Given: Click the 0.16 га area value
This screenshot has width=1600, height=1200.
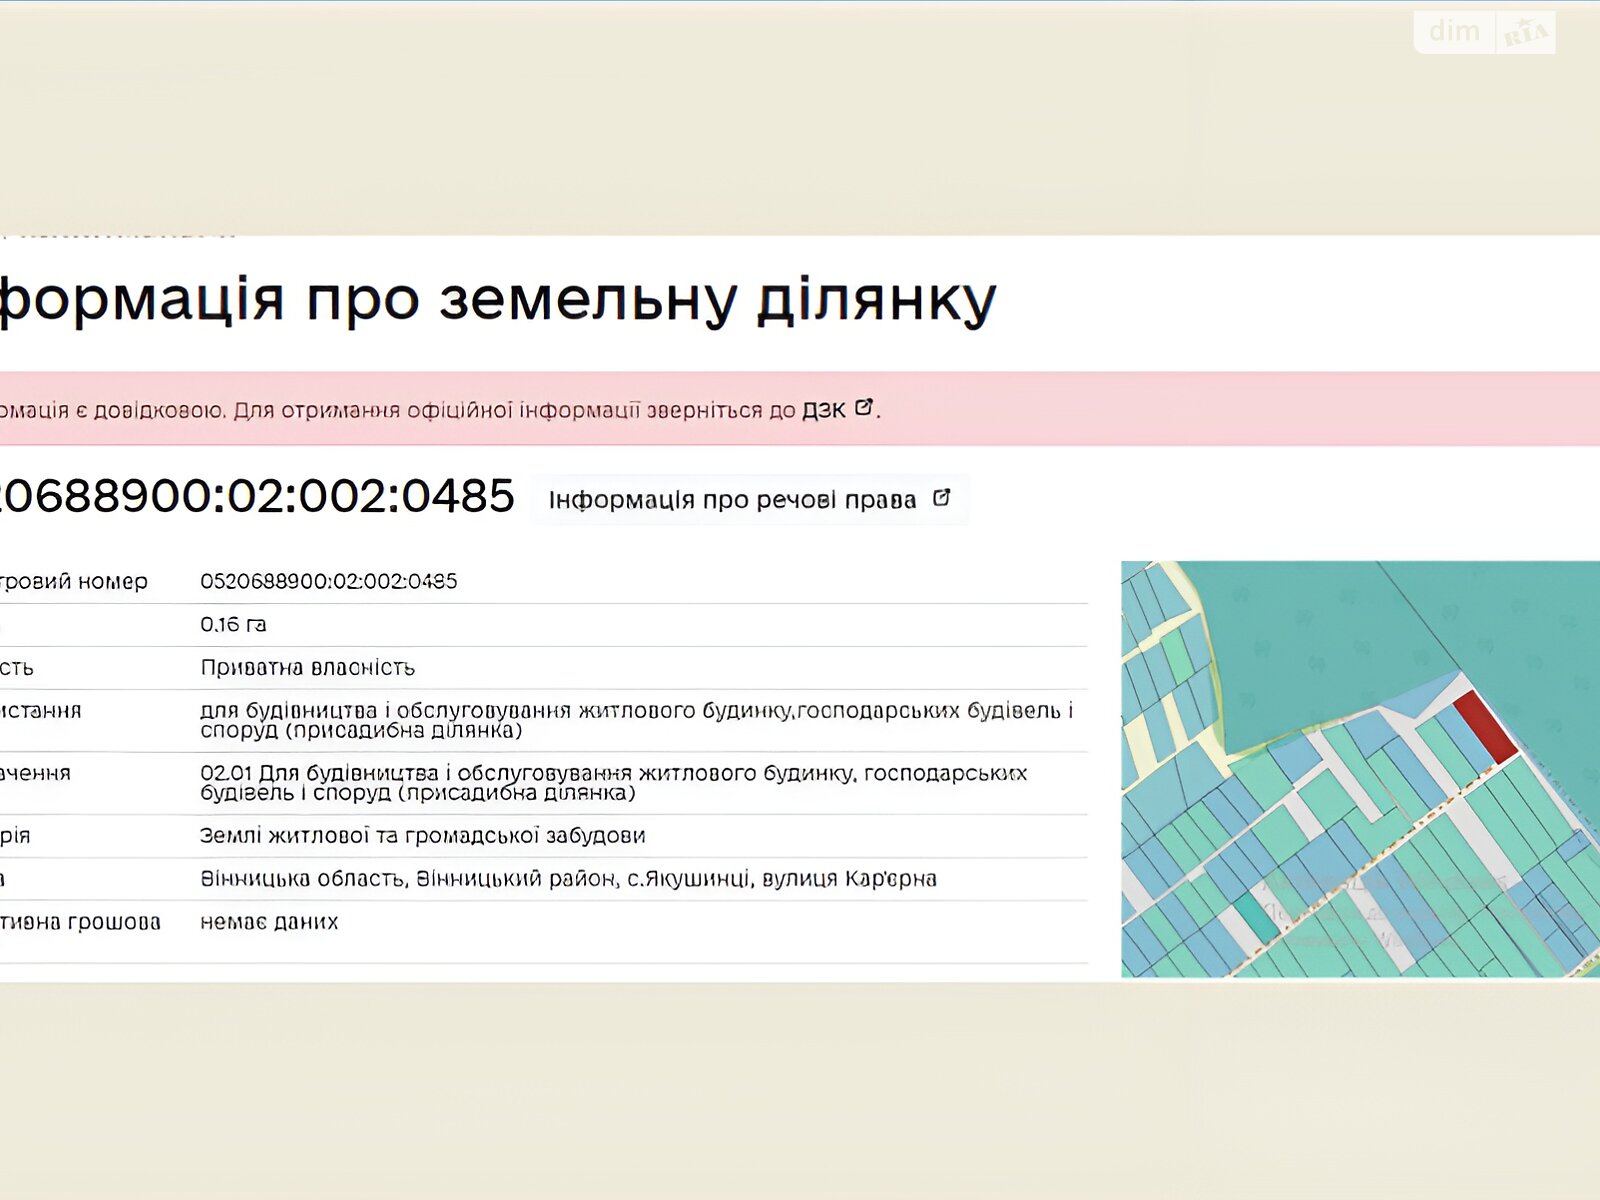Looking at the screenshot, I should [x=233, y=625].
